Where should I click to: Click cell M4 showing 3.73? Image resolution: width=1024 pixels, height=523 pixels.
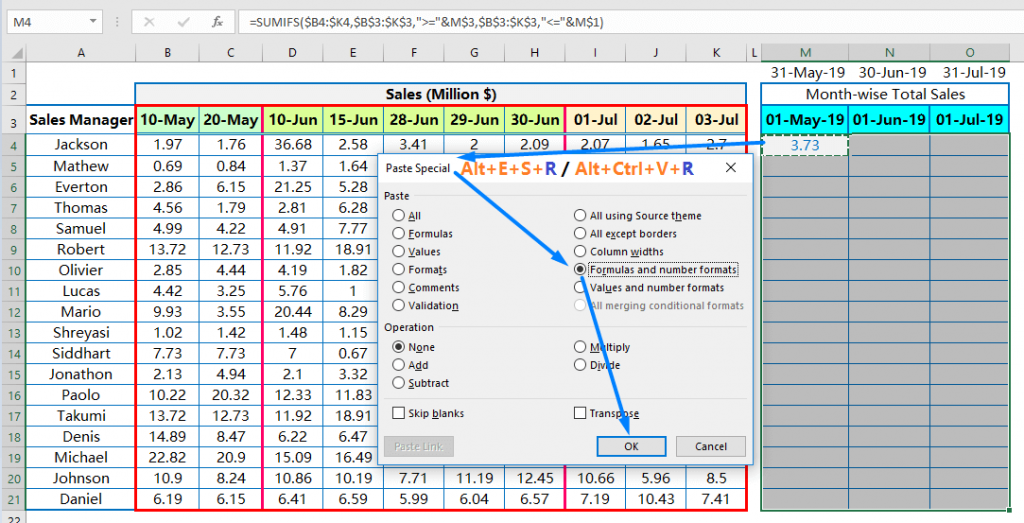[804, 145]
